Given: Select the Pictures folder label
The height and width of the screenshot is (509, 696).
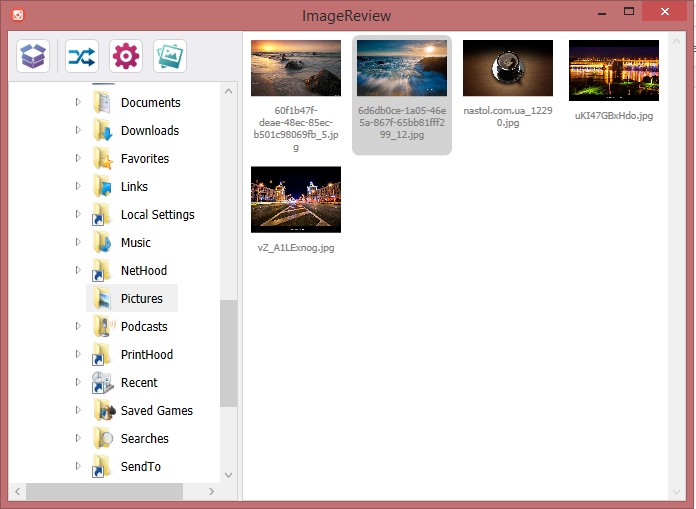Looking at the screenshot, I should (x=142, y=298).
